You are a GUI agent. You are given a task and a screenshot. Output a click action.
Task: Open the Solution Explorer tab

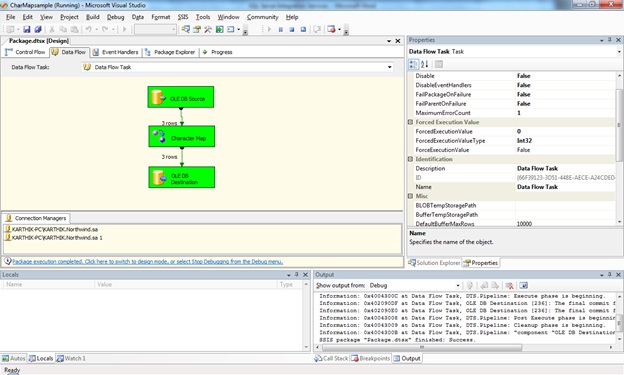point(434,263)
